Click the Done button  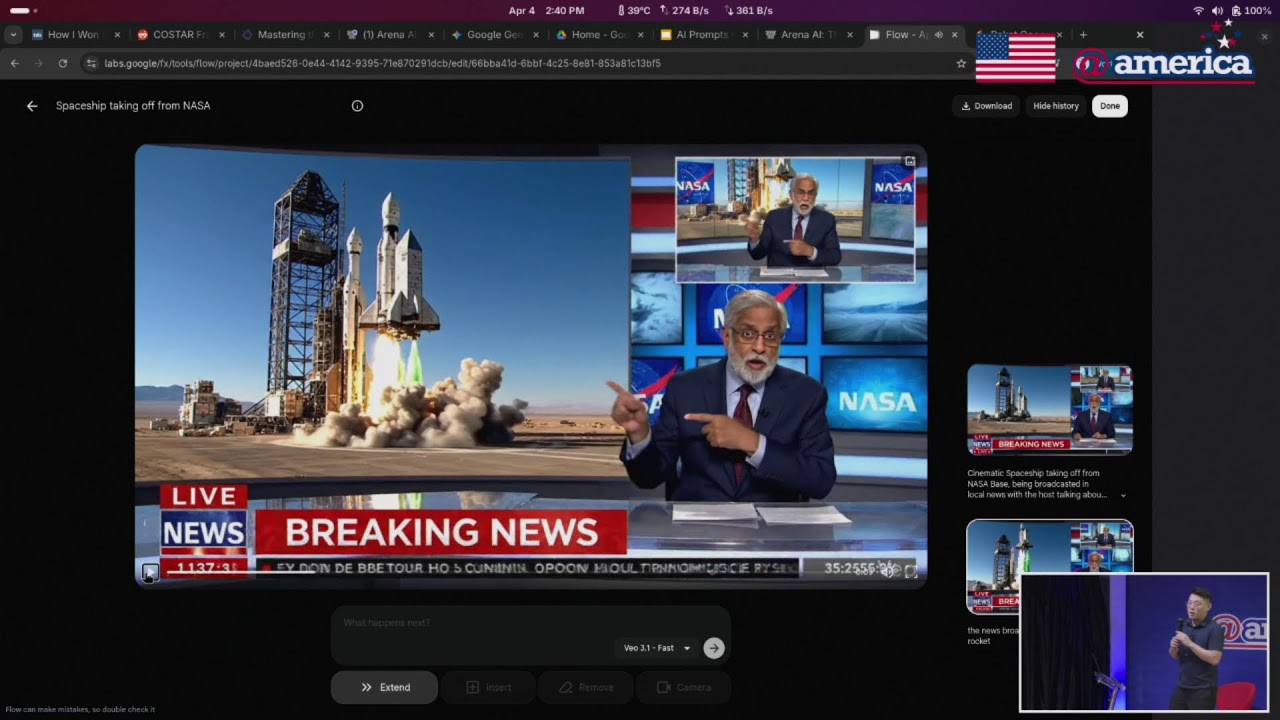tap(1110, 106)
